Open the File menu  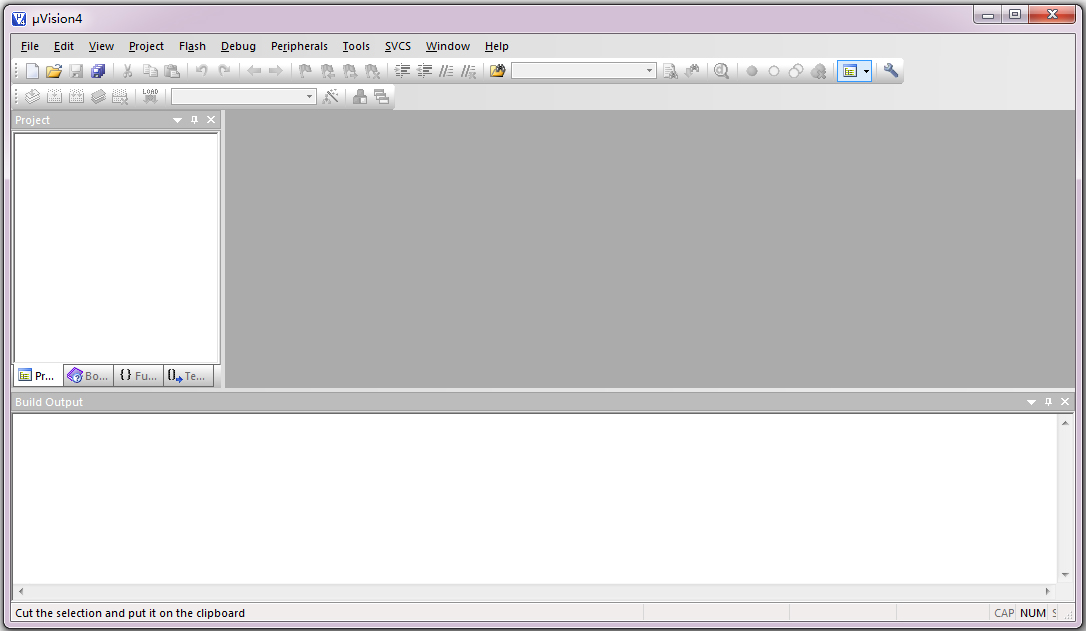30,46
